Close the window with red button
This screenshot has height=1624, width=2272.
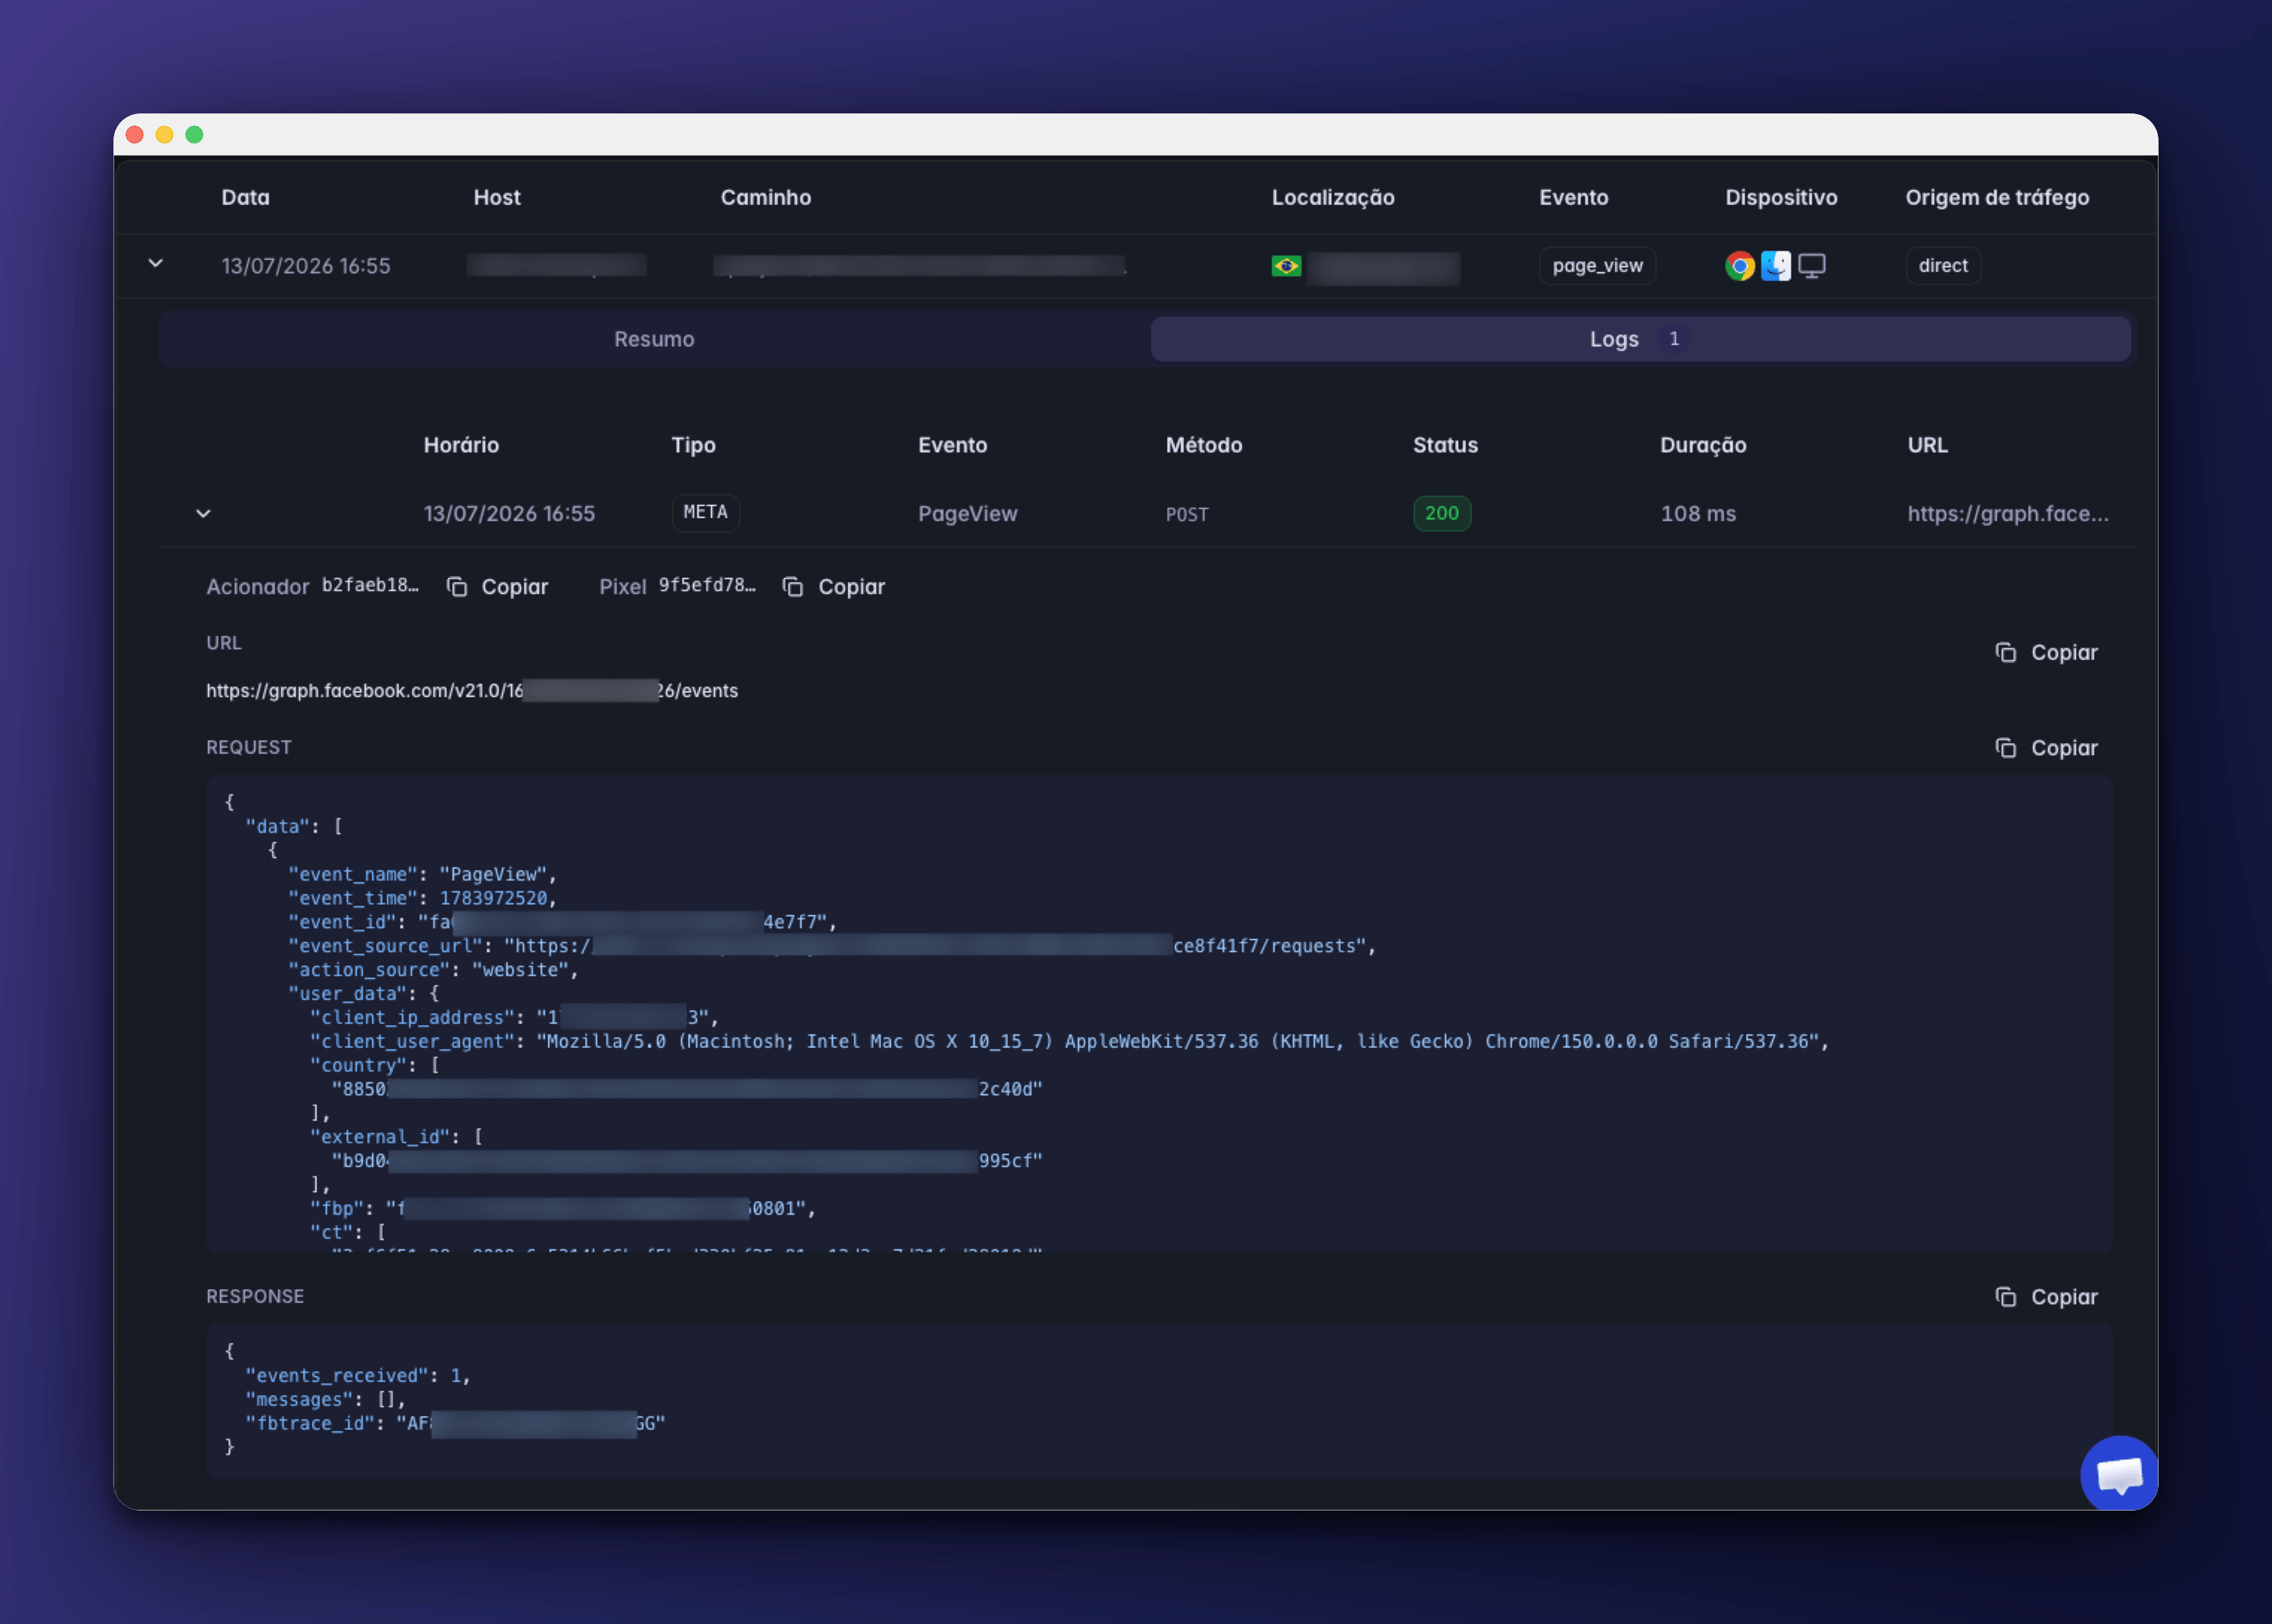point(135,135)
